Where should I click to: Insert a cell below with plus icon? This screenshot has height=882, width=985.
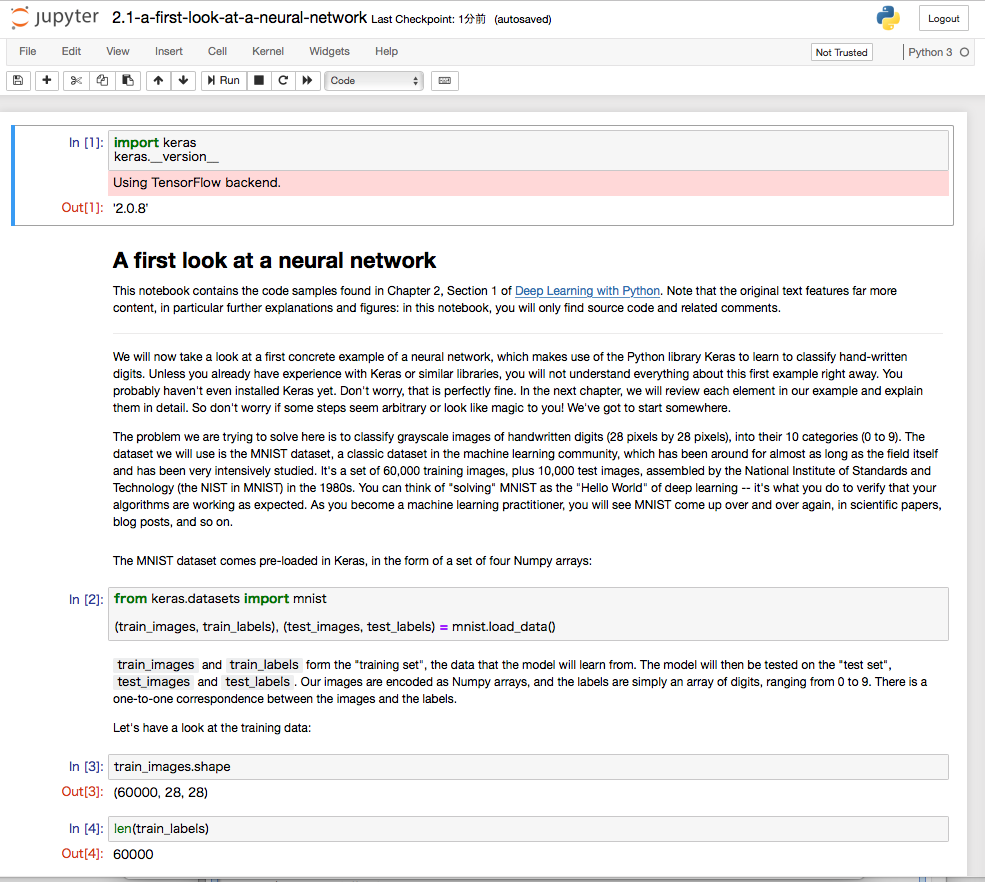[47, 80]
